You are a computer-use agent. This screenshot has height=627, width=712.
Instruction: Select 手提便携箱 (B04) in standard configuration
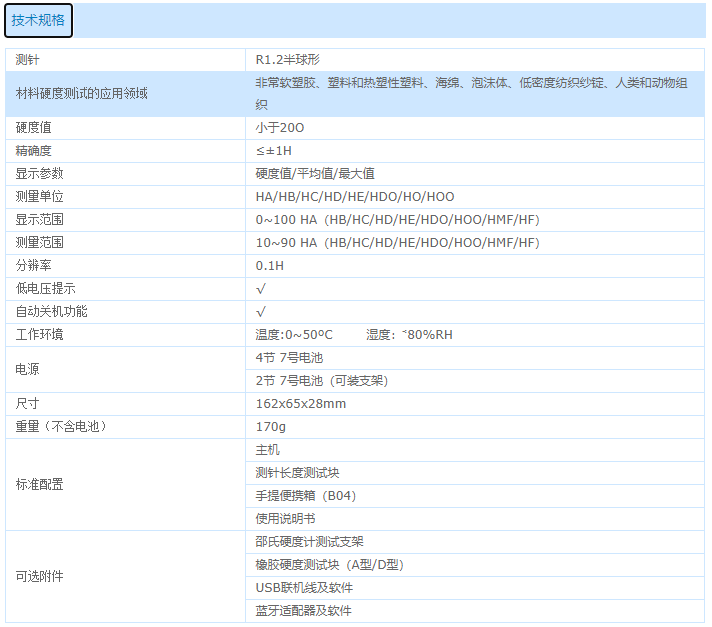click(306, 496)
